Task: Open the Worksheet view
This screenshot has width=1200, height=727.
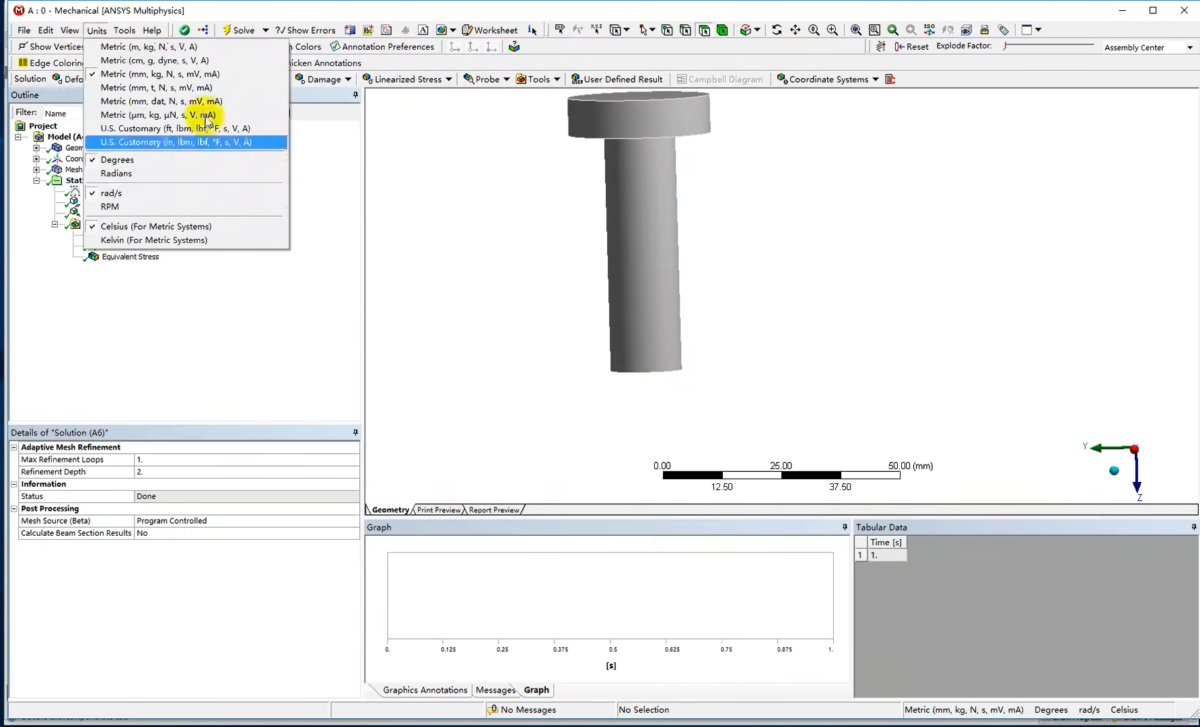Action: (x=490, y=30)
